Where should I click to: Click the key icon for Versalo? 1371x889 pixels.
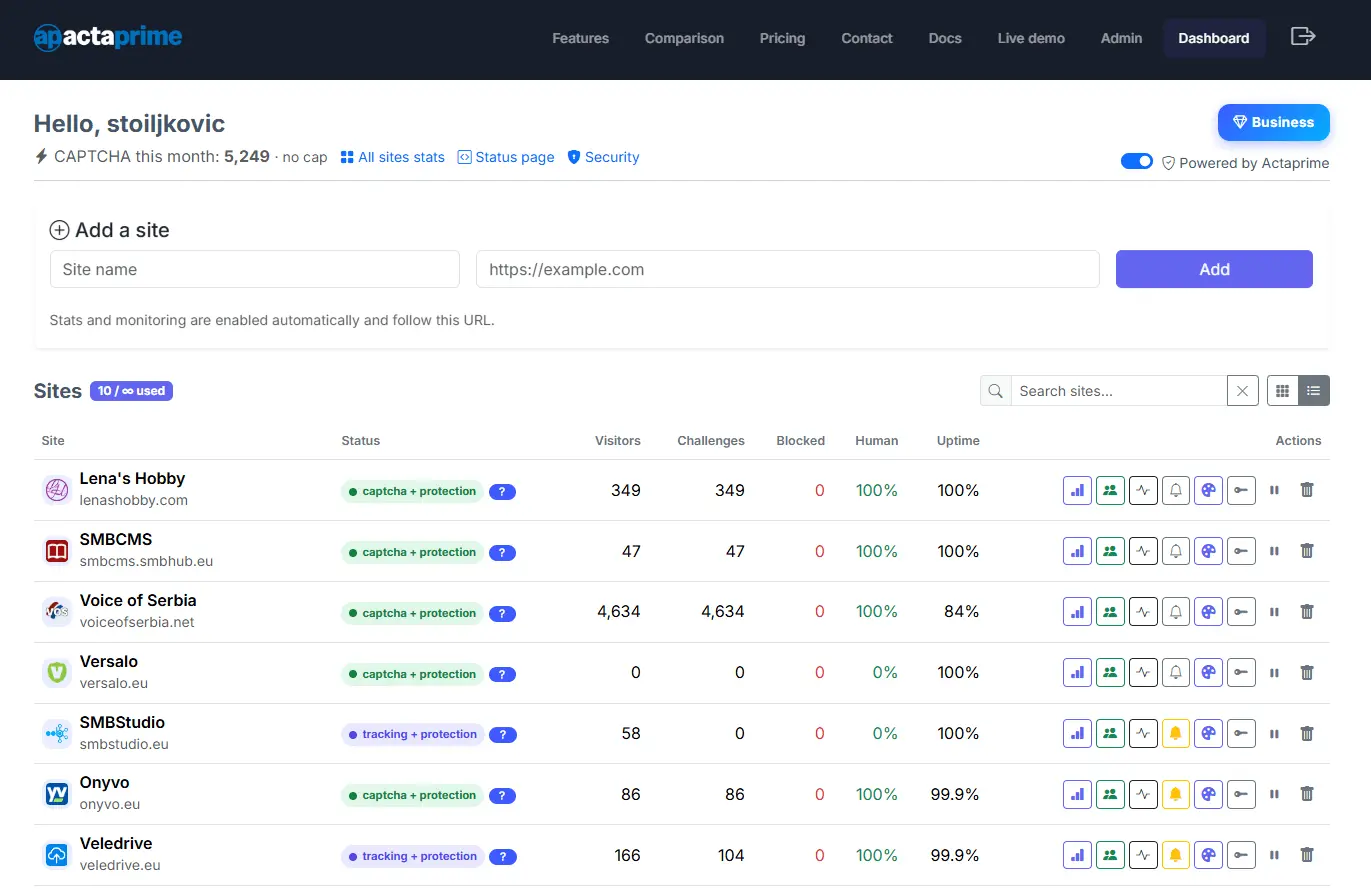[1241, 673]
